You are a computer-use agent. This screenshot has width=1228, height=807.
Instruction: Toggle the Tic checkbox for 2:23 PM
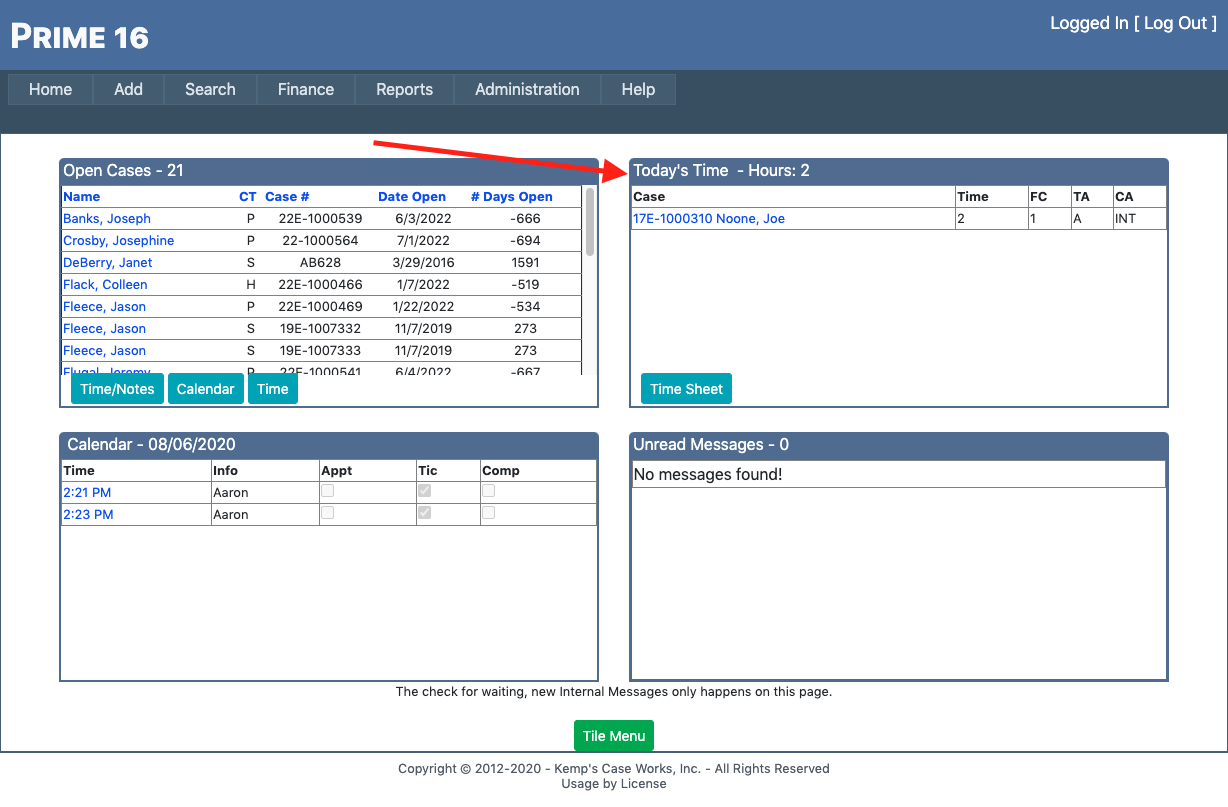click(425, 513)
